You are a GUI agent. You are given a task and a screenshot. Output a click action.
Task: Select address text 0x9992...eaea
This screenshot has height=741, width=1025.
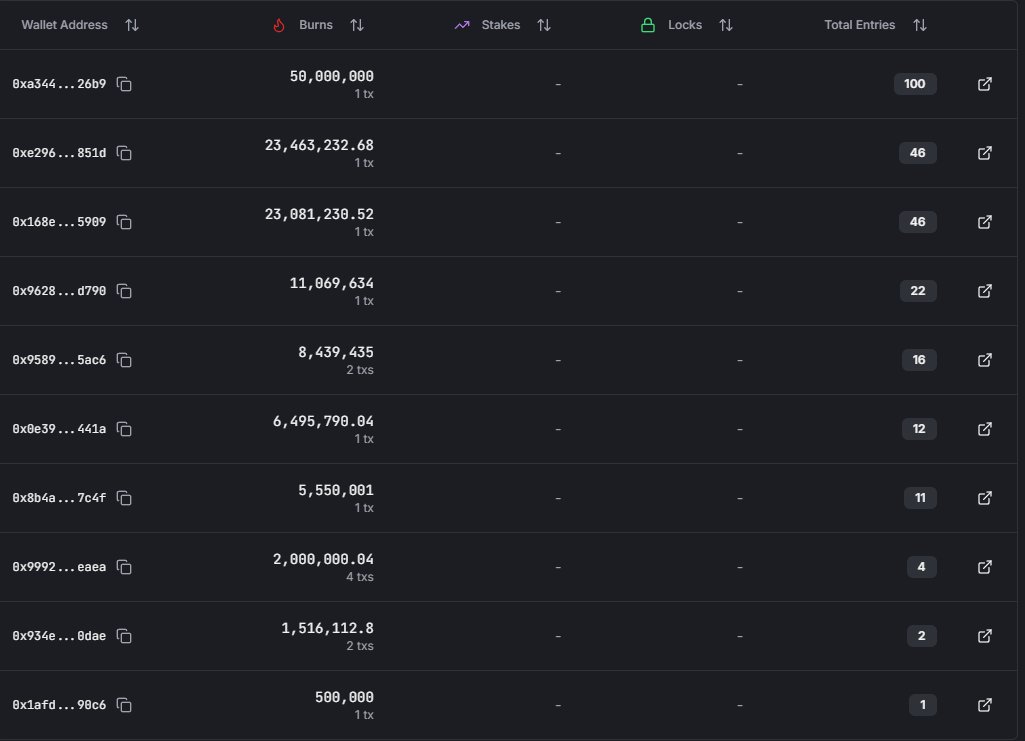pos(59,567)
